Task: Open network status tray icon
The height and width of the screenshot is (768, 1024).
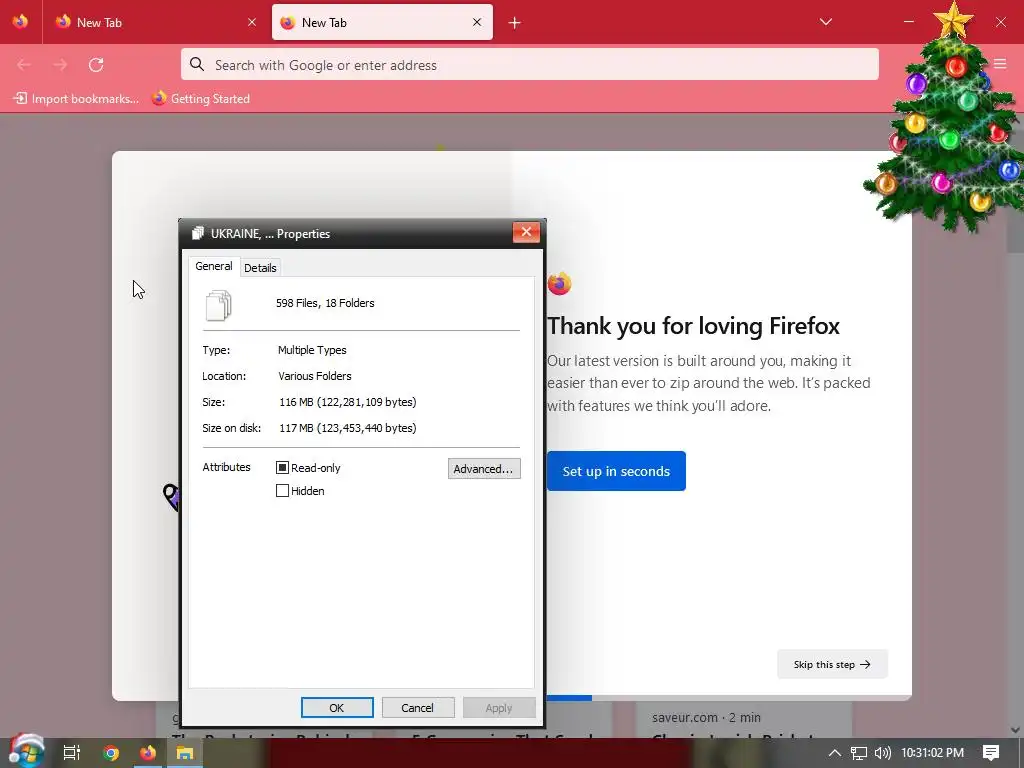Action: [x=859, y=753]
